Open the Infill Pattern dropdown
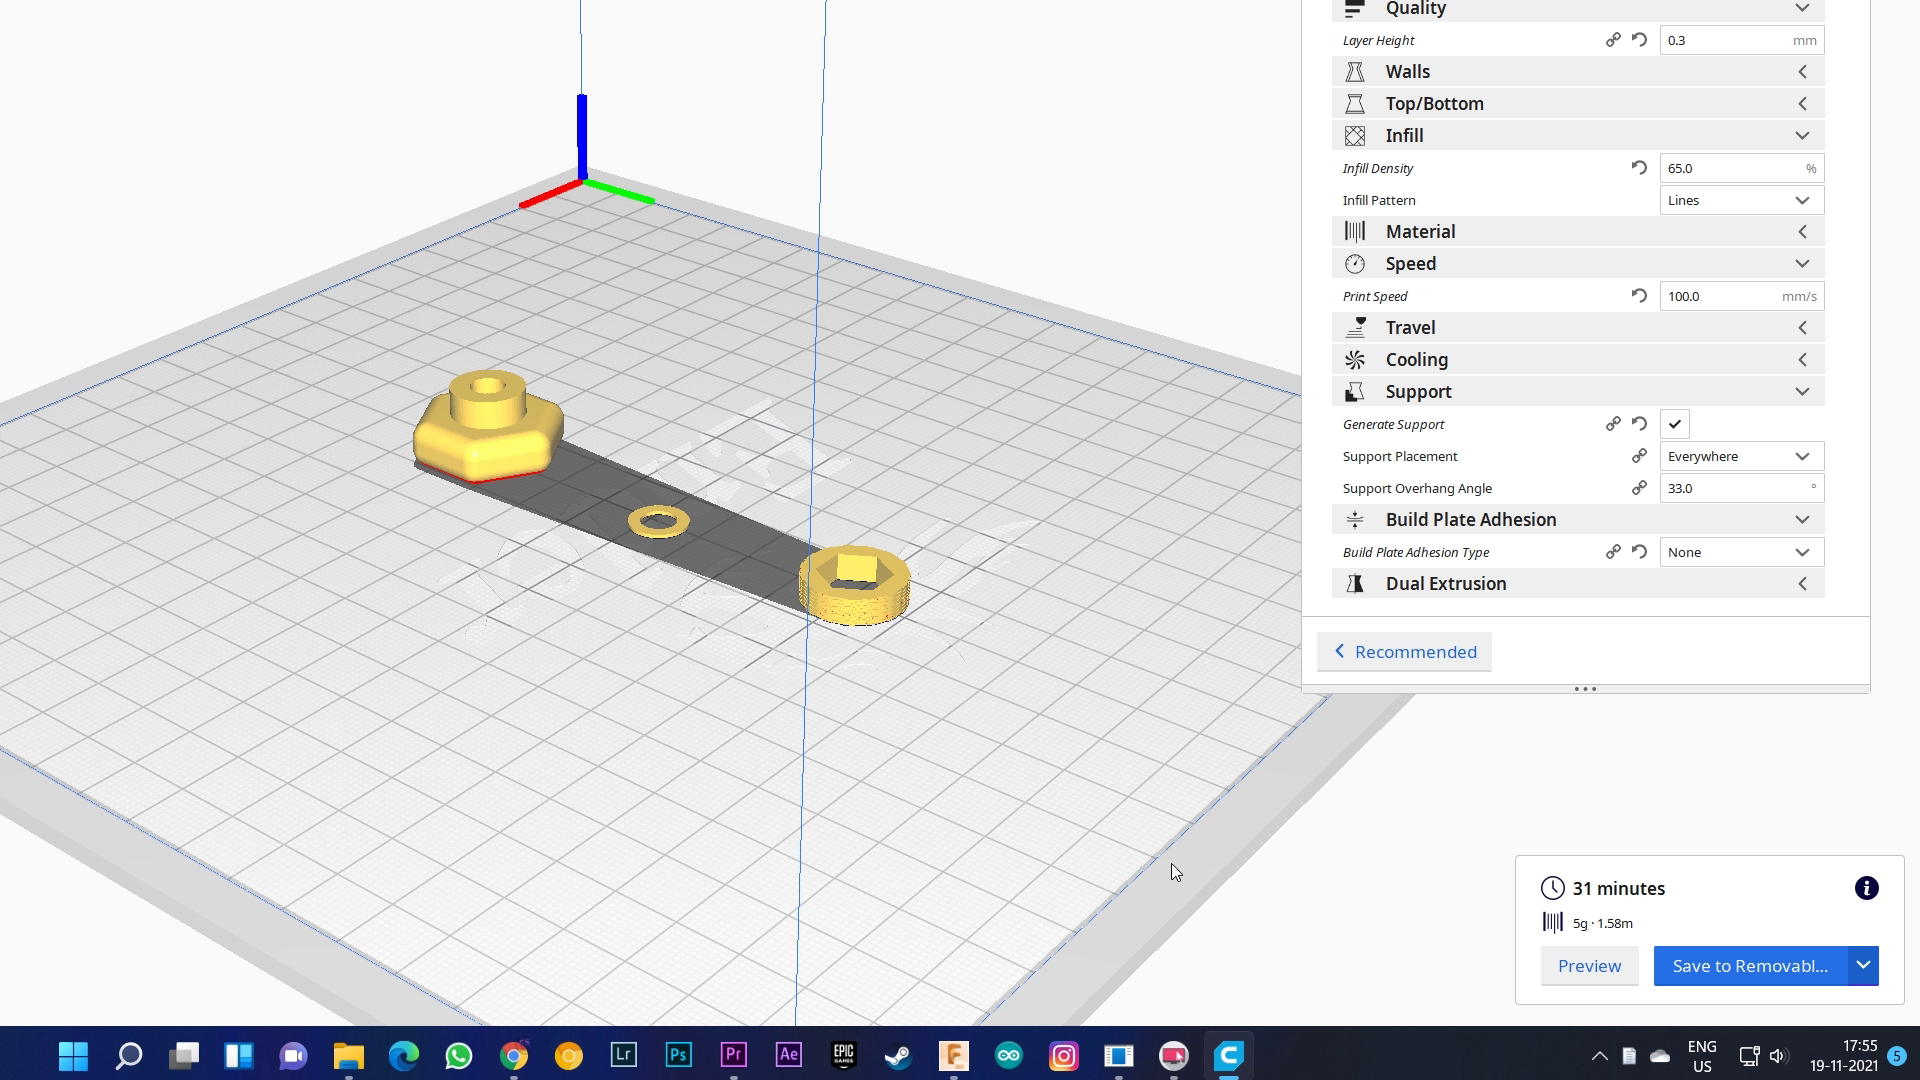Viewport: 1920px width, 1080px height. pos(1741,200)
